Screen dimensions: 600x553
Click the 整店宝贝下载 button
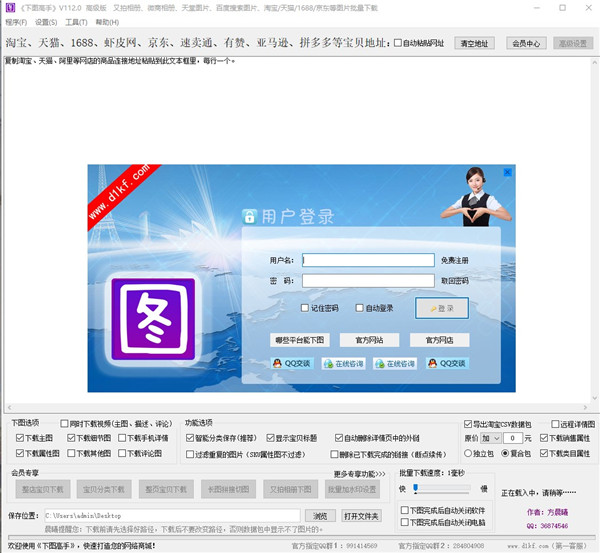pyautogui.click(x=43, y=489)
